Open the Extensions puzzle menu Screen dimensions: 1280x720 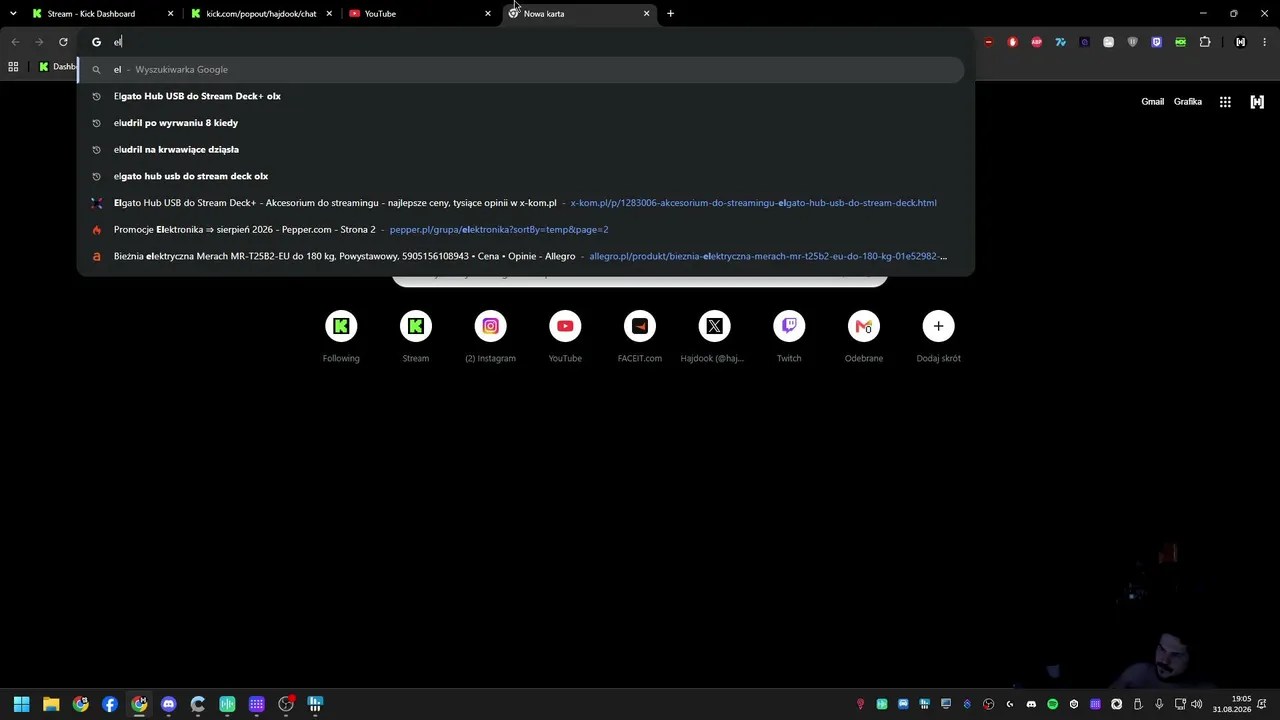pyautogui.click(x=1205, y=42)
